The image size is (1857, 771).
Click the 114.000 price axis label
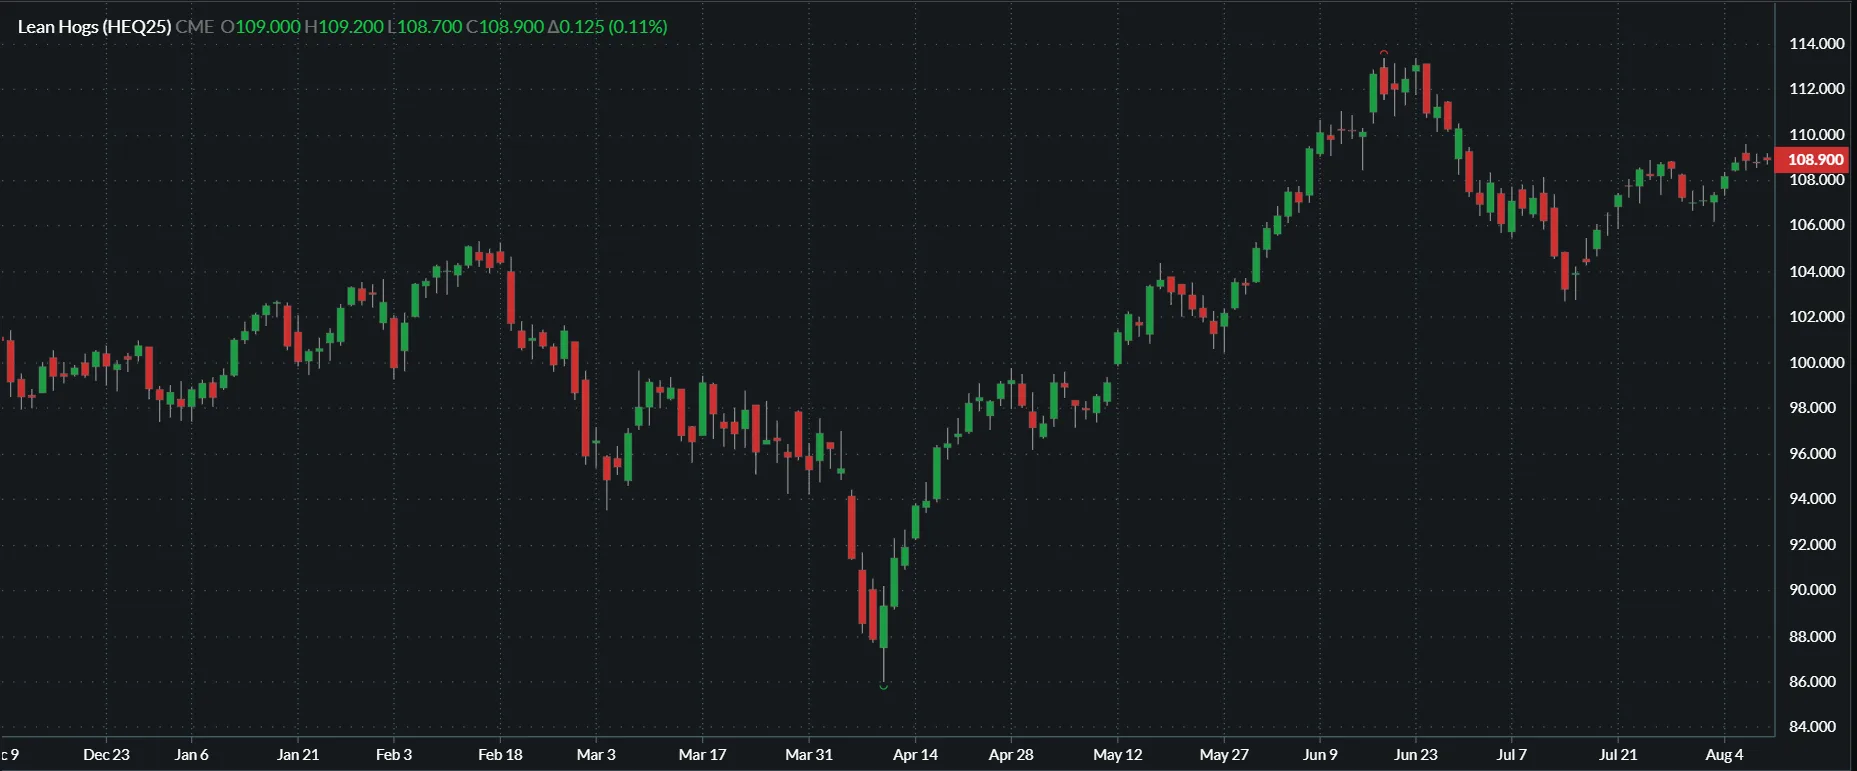[1816, 44]
